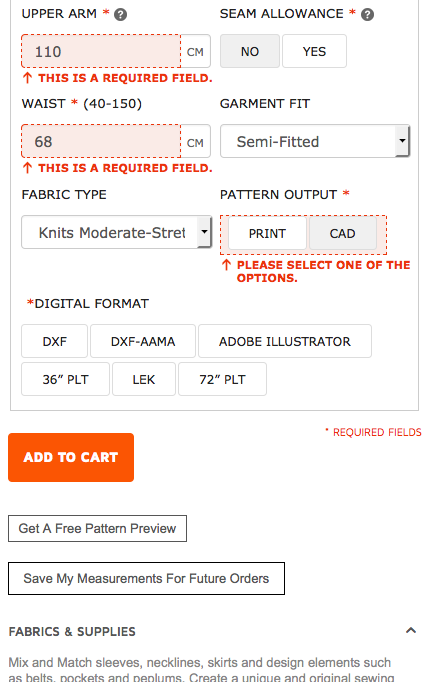Select NO for seam allowance
The height and width of the screenshot is (682, 431).
[x=250, y=51]
